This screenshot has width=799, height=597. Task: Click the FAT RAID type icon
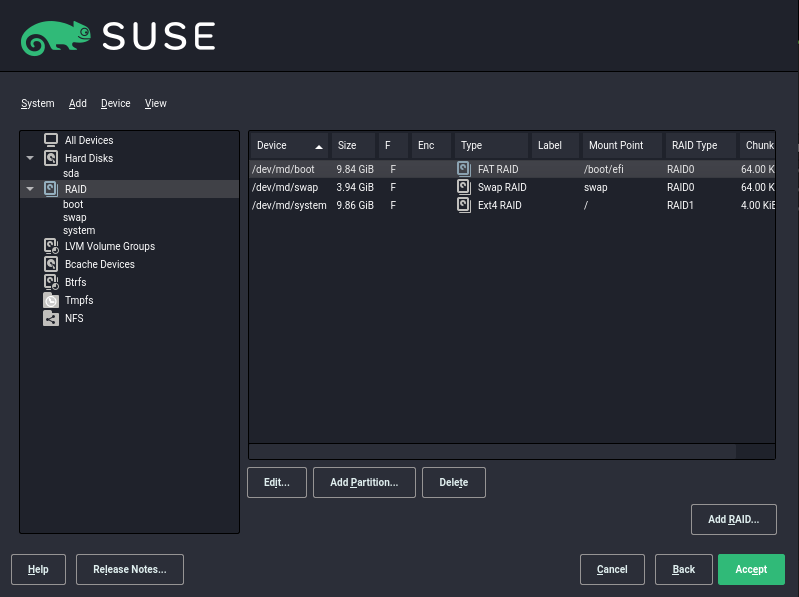coord(464,169)
